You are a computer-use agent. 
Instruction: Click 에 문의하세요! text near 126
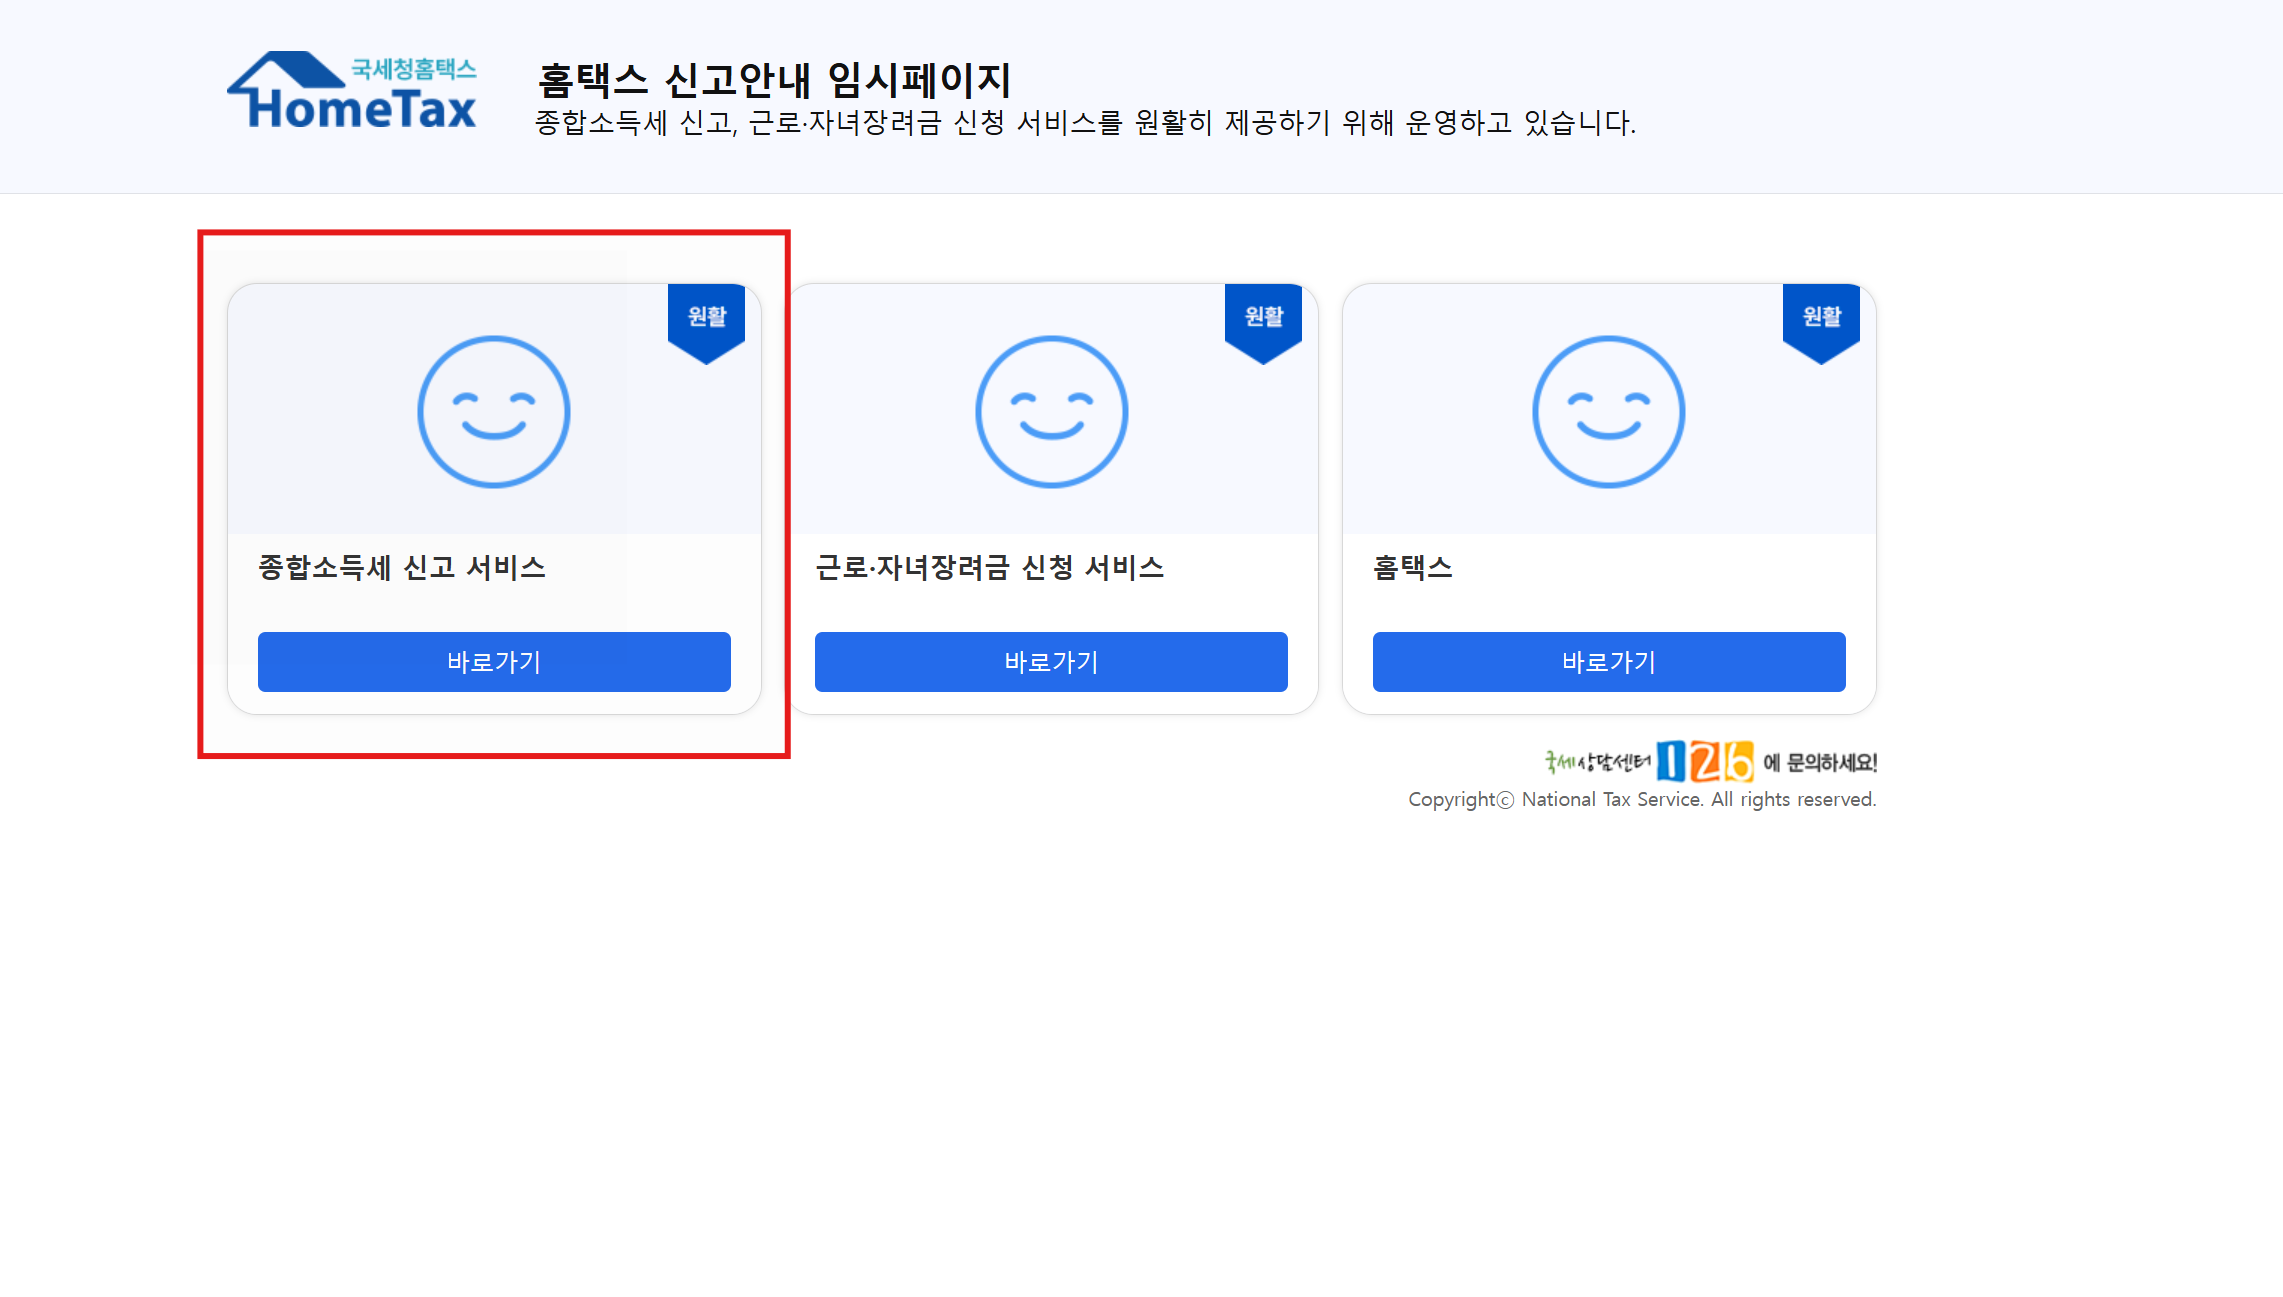click(x=1820, y=763)
